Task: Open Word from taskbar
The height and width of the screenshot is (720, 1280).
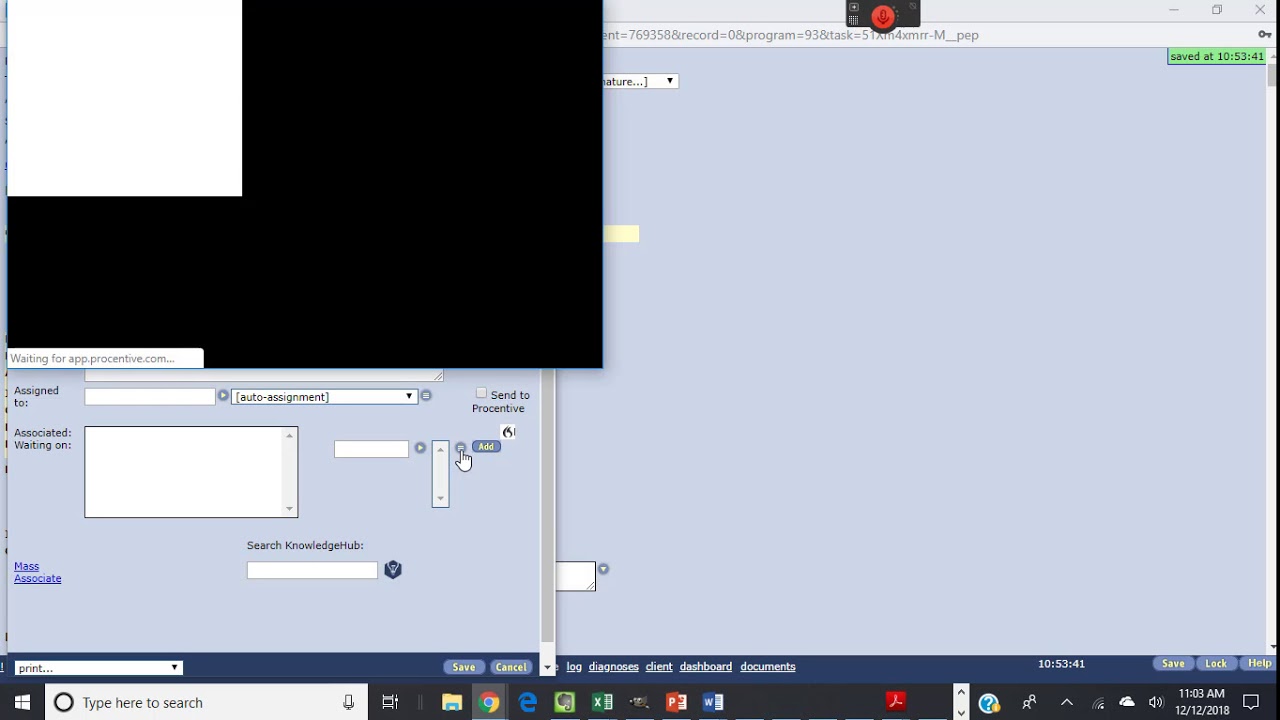Action: click(x=713, y=702)
